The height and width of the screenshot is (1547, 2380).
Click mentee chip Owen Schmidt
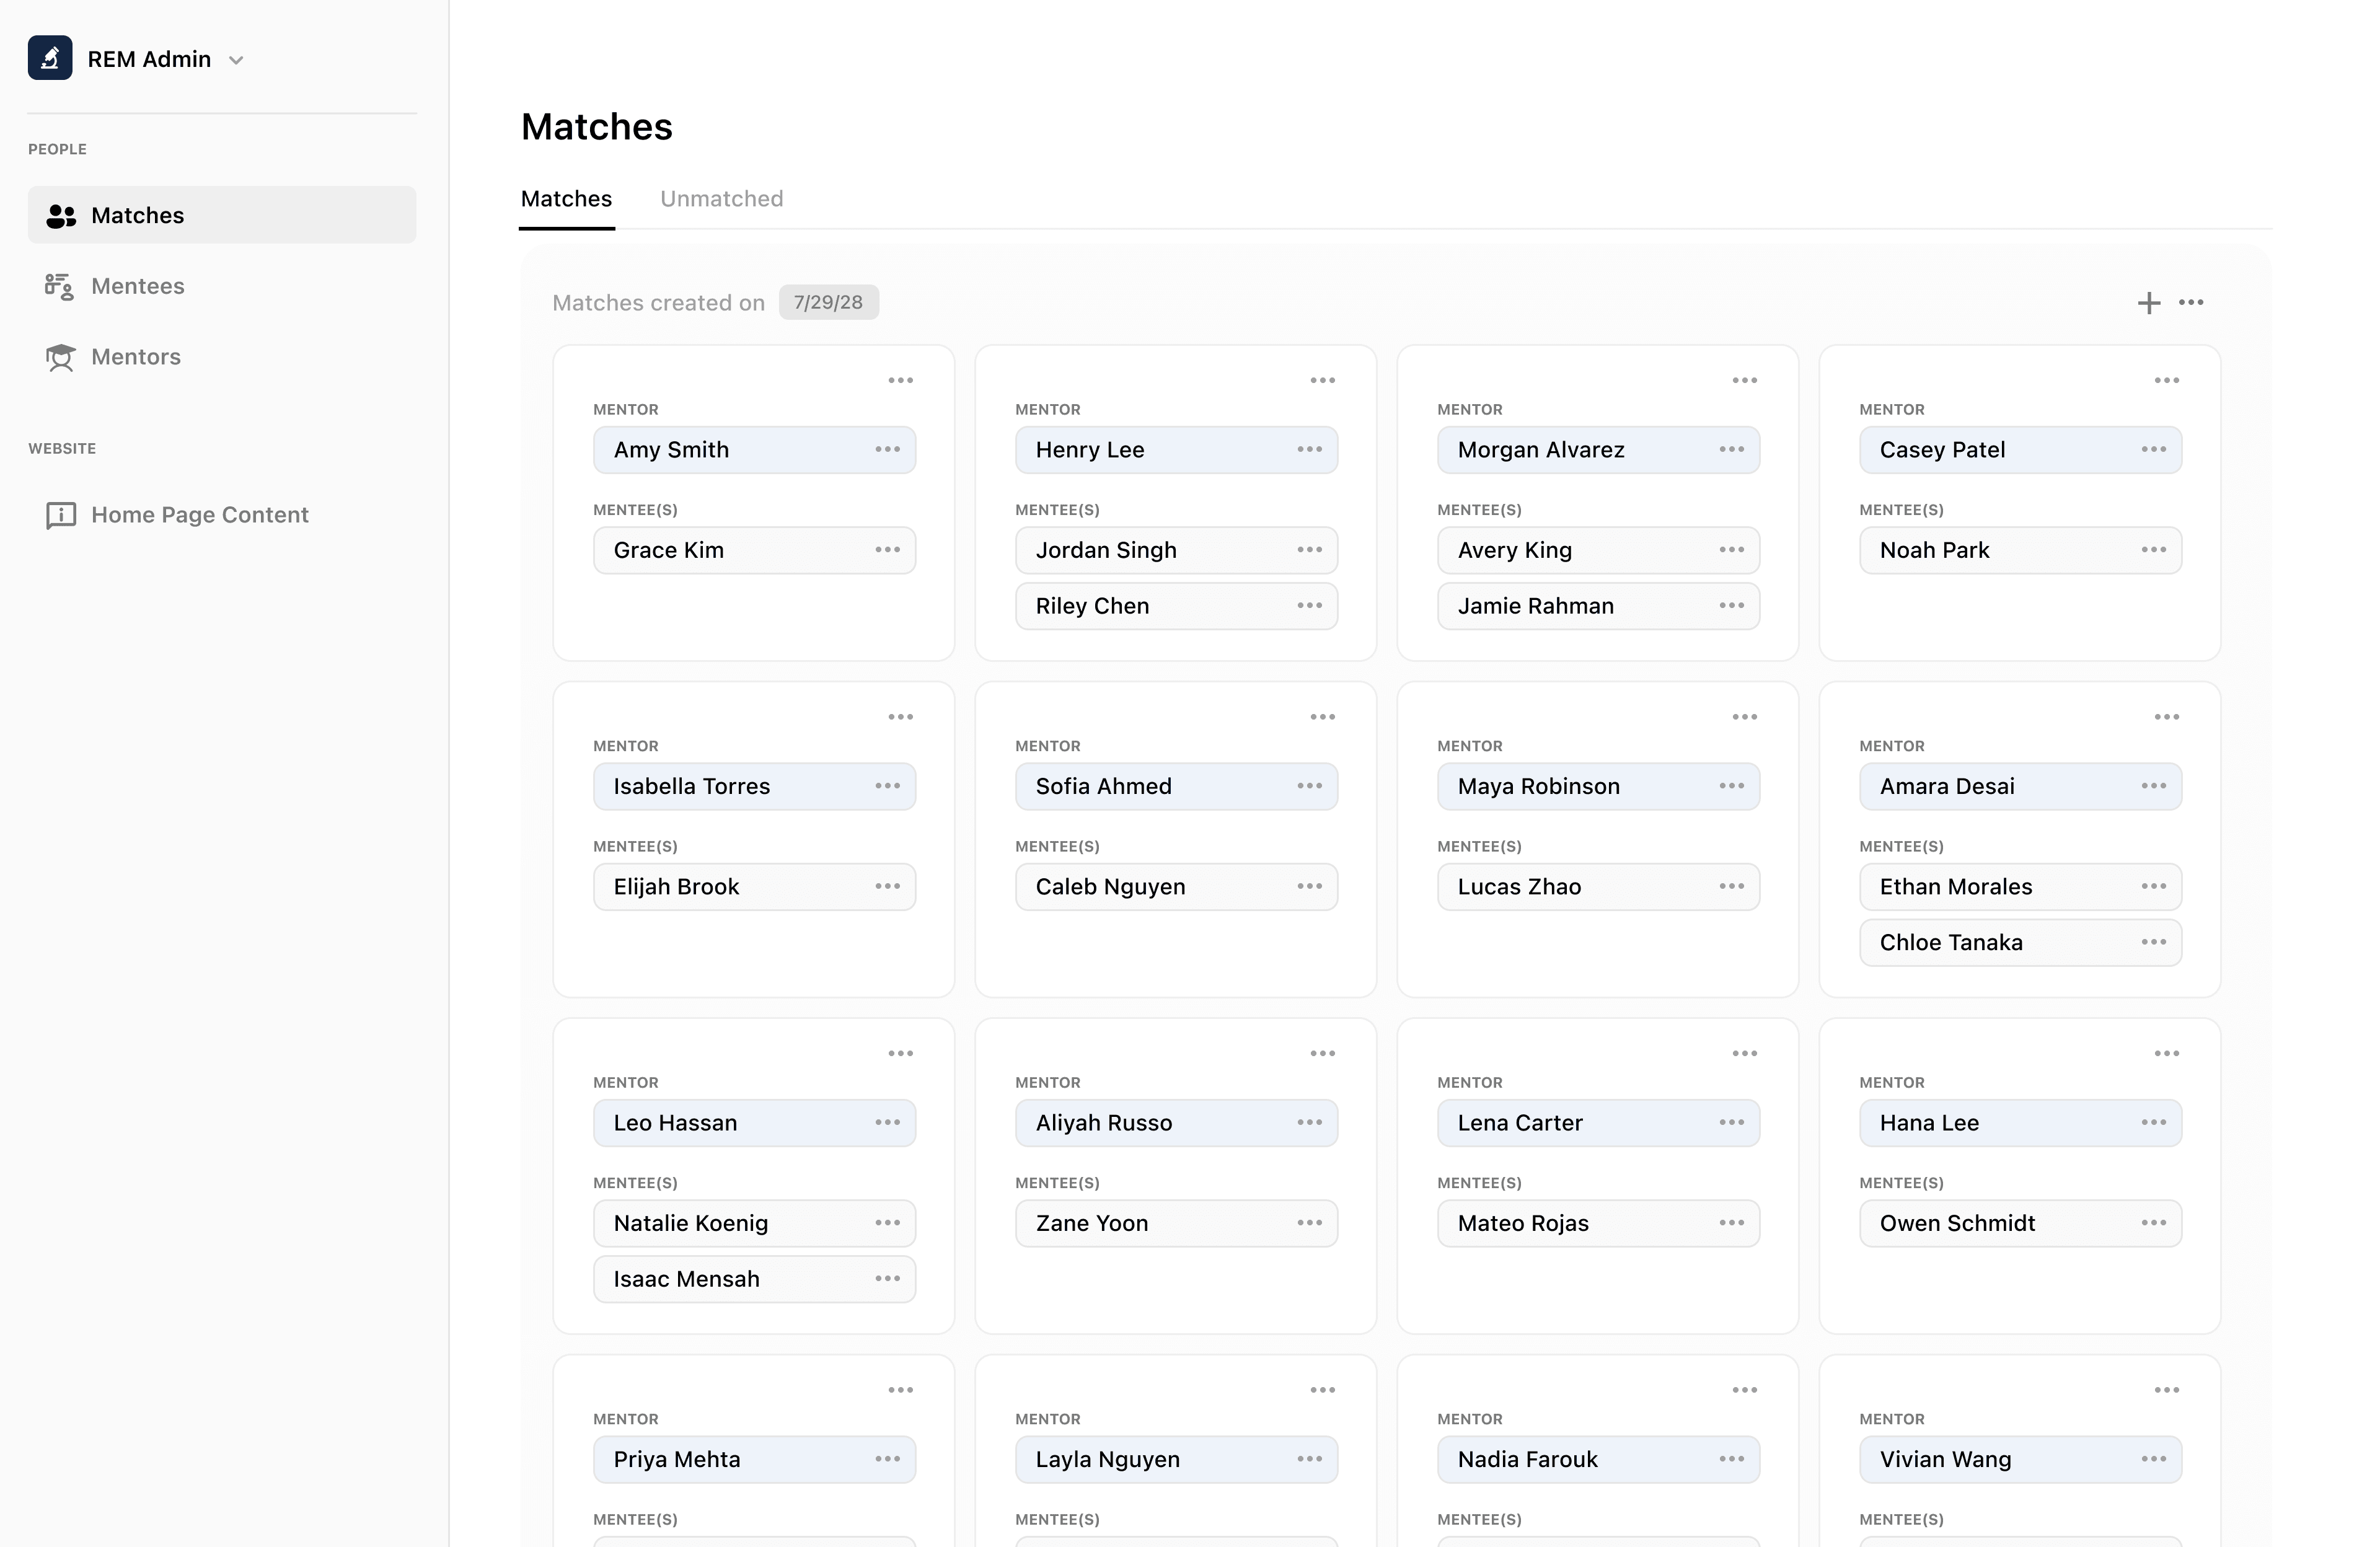tap(1957, 1223)
